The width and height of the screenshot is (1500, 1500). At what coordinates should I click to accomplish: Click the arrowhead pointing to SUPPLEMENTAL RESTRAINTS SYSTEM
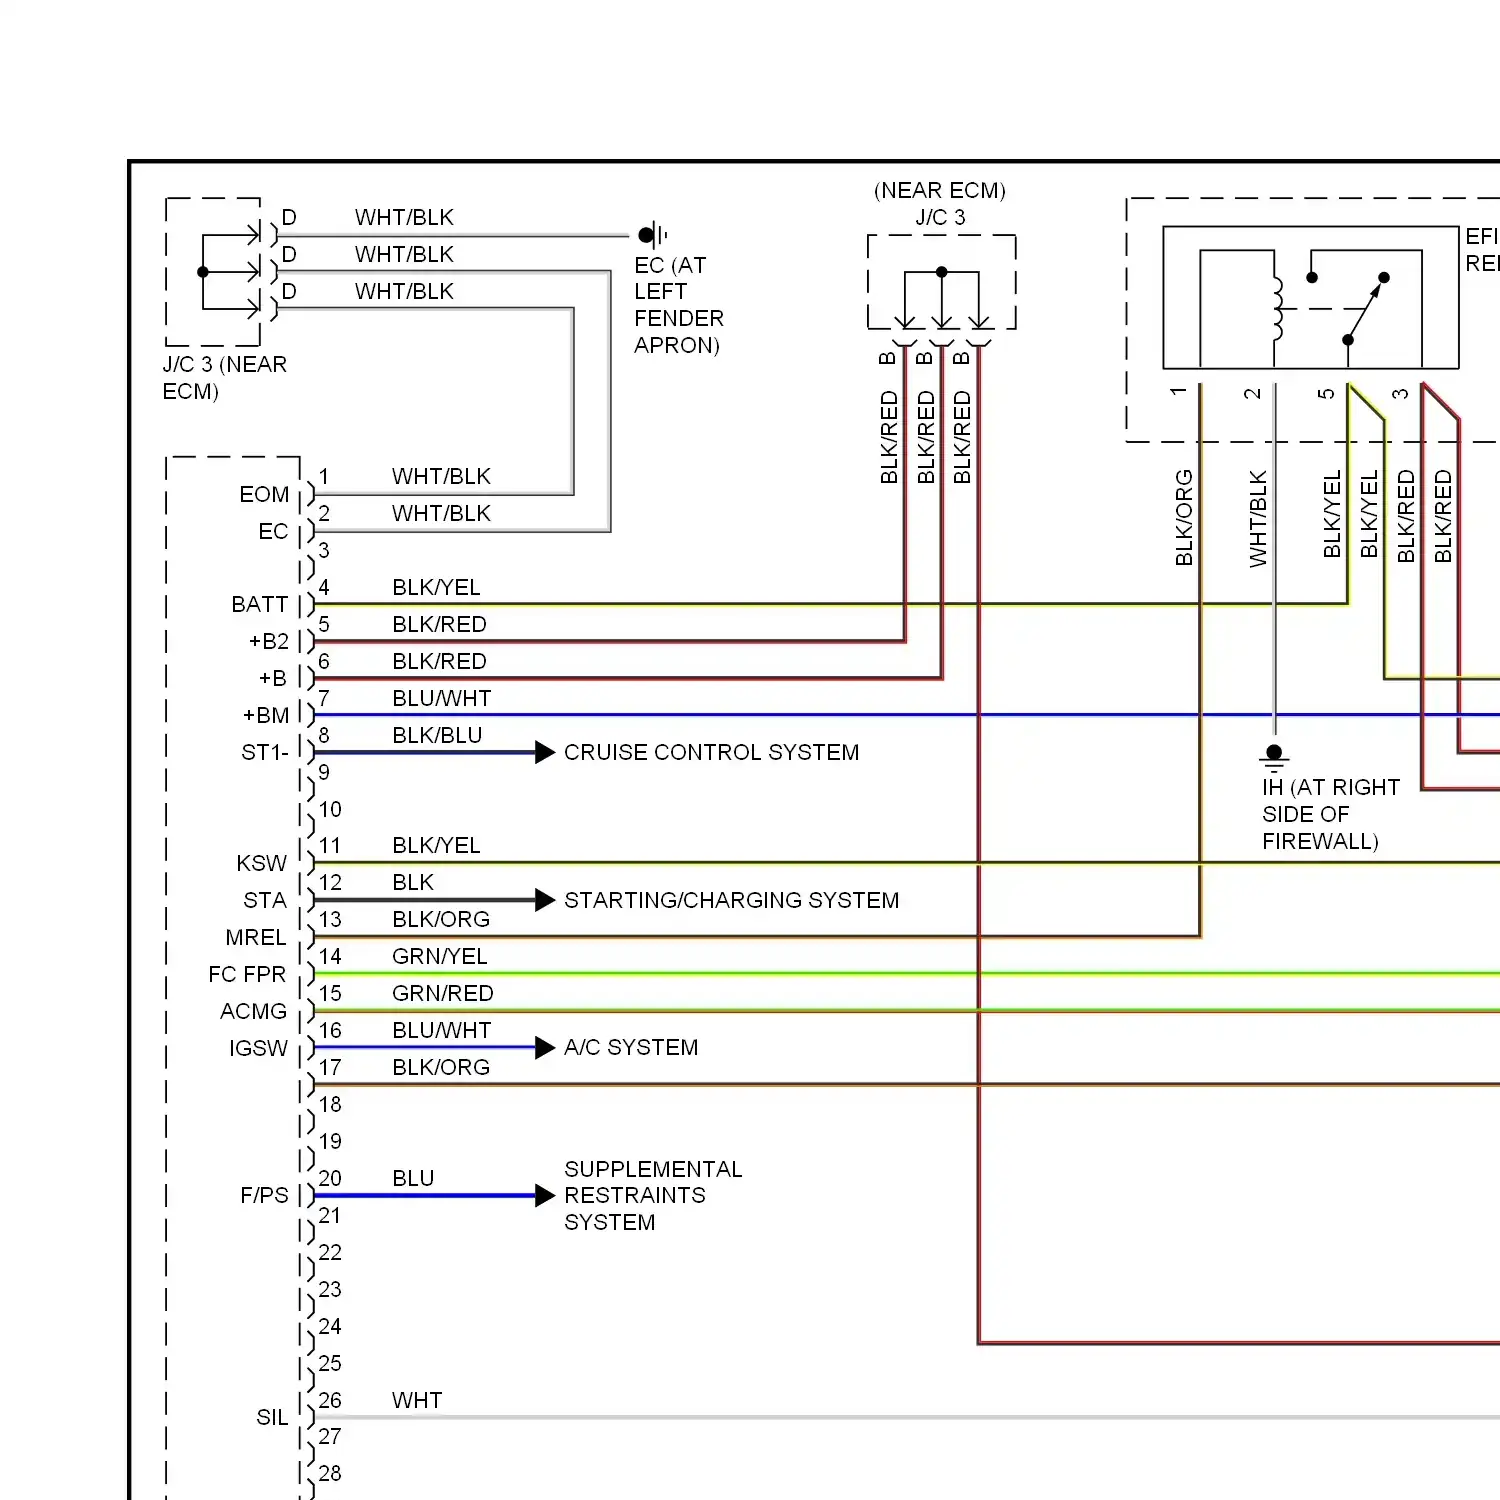pyautogui.click(x=545, y=1195)
